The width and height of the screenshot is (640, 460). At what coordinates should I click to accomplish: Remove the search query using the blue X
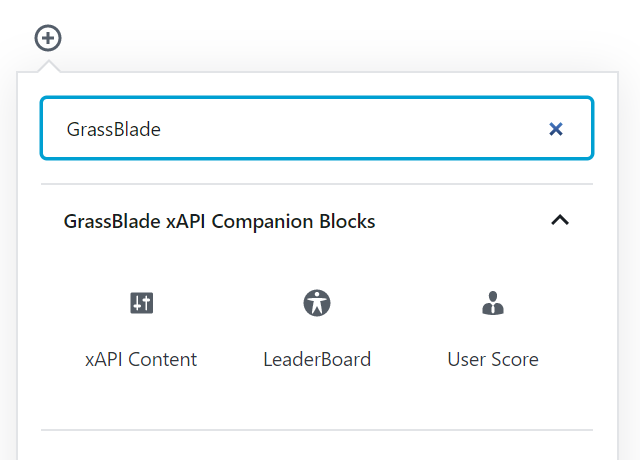[x=556, y=129]
